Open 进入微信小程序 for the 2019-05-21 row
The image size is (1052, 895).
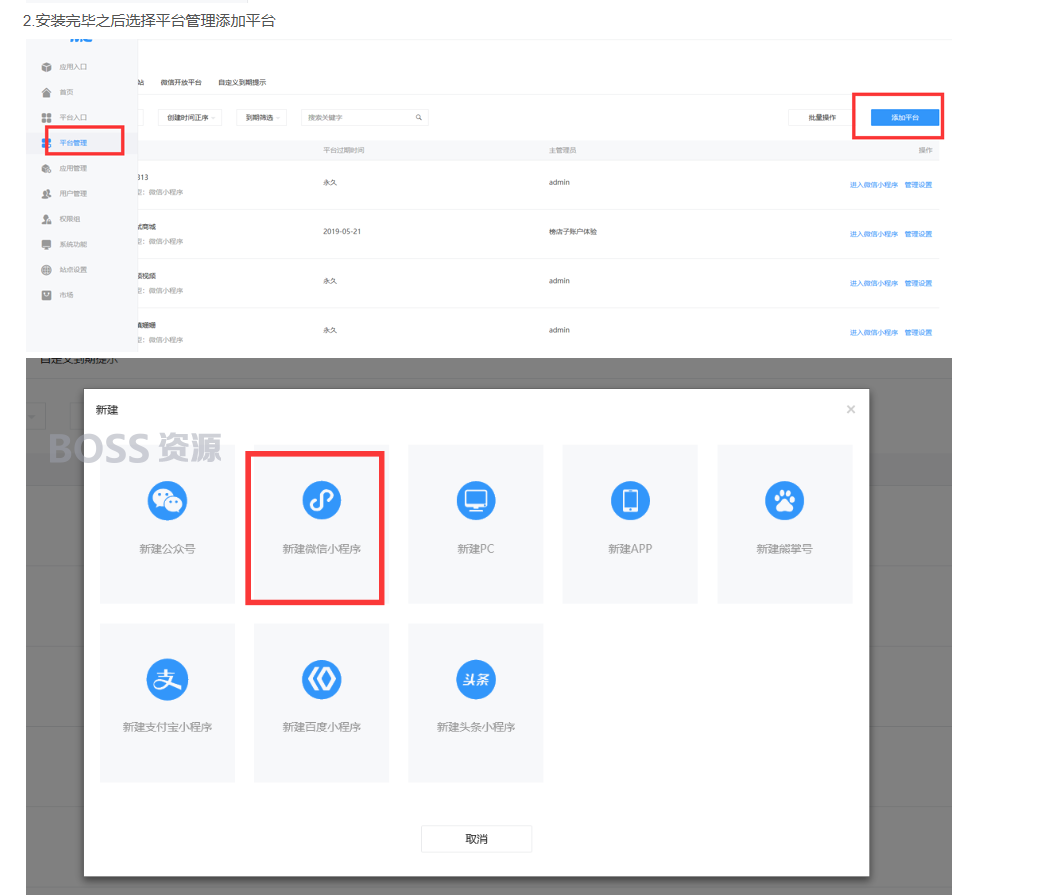(874, 234)
